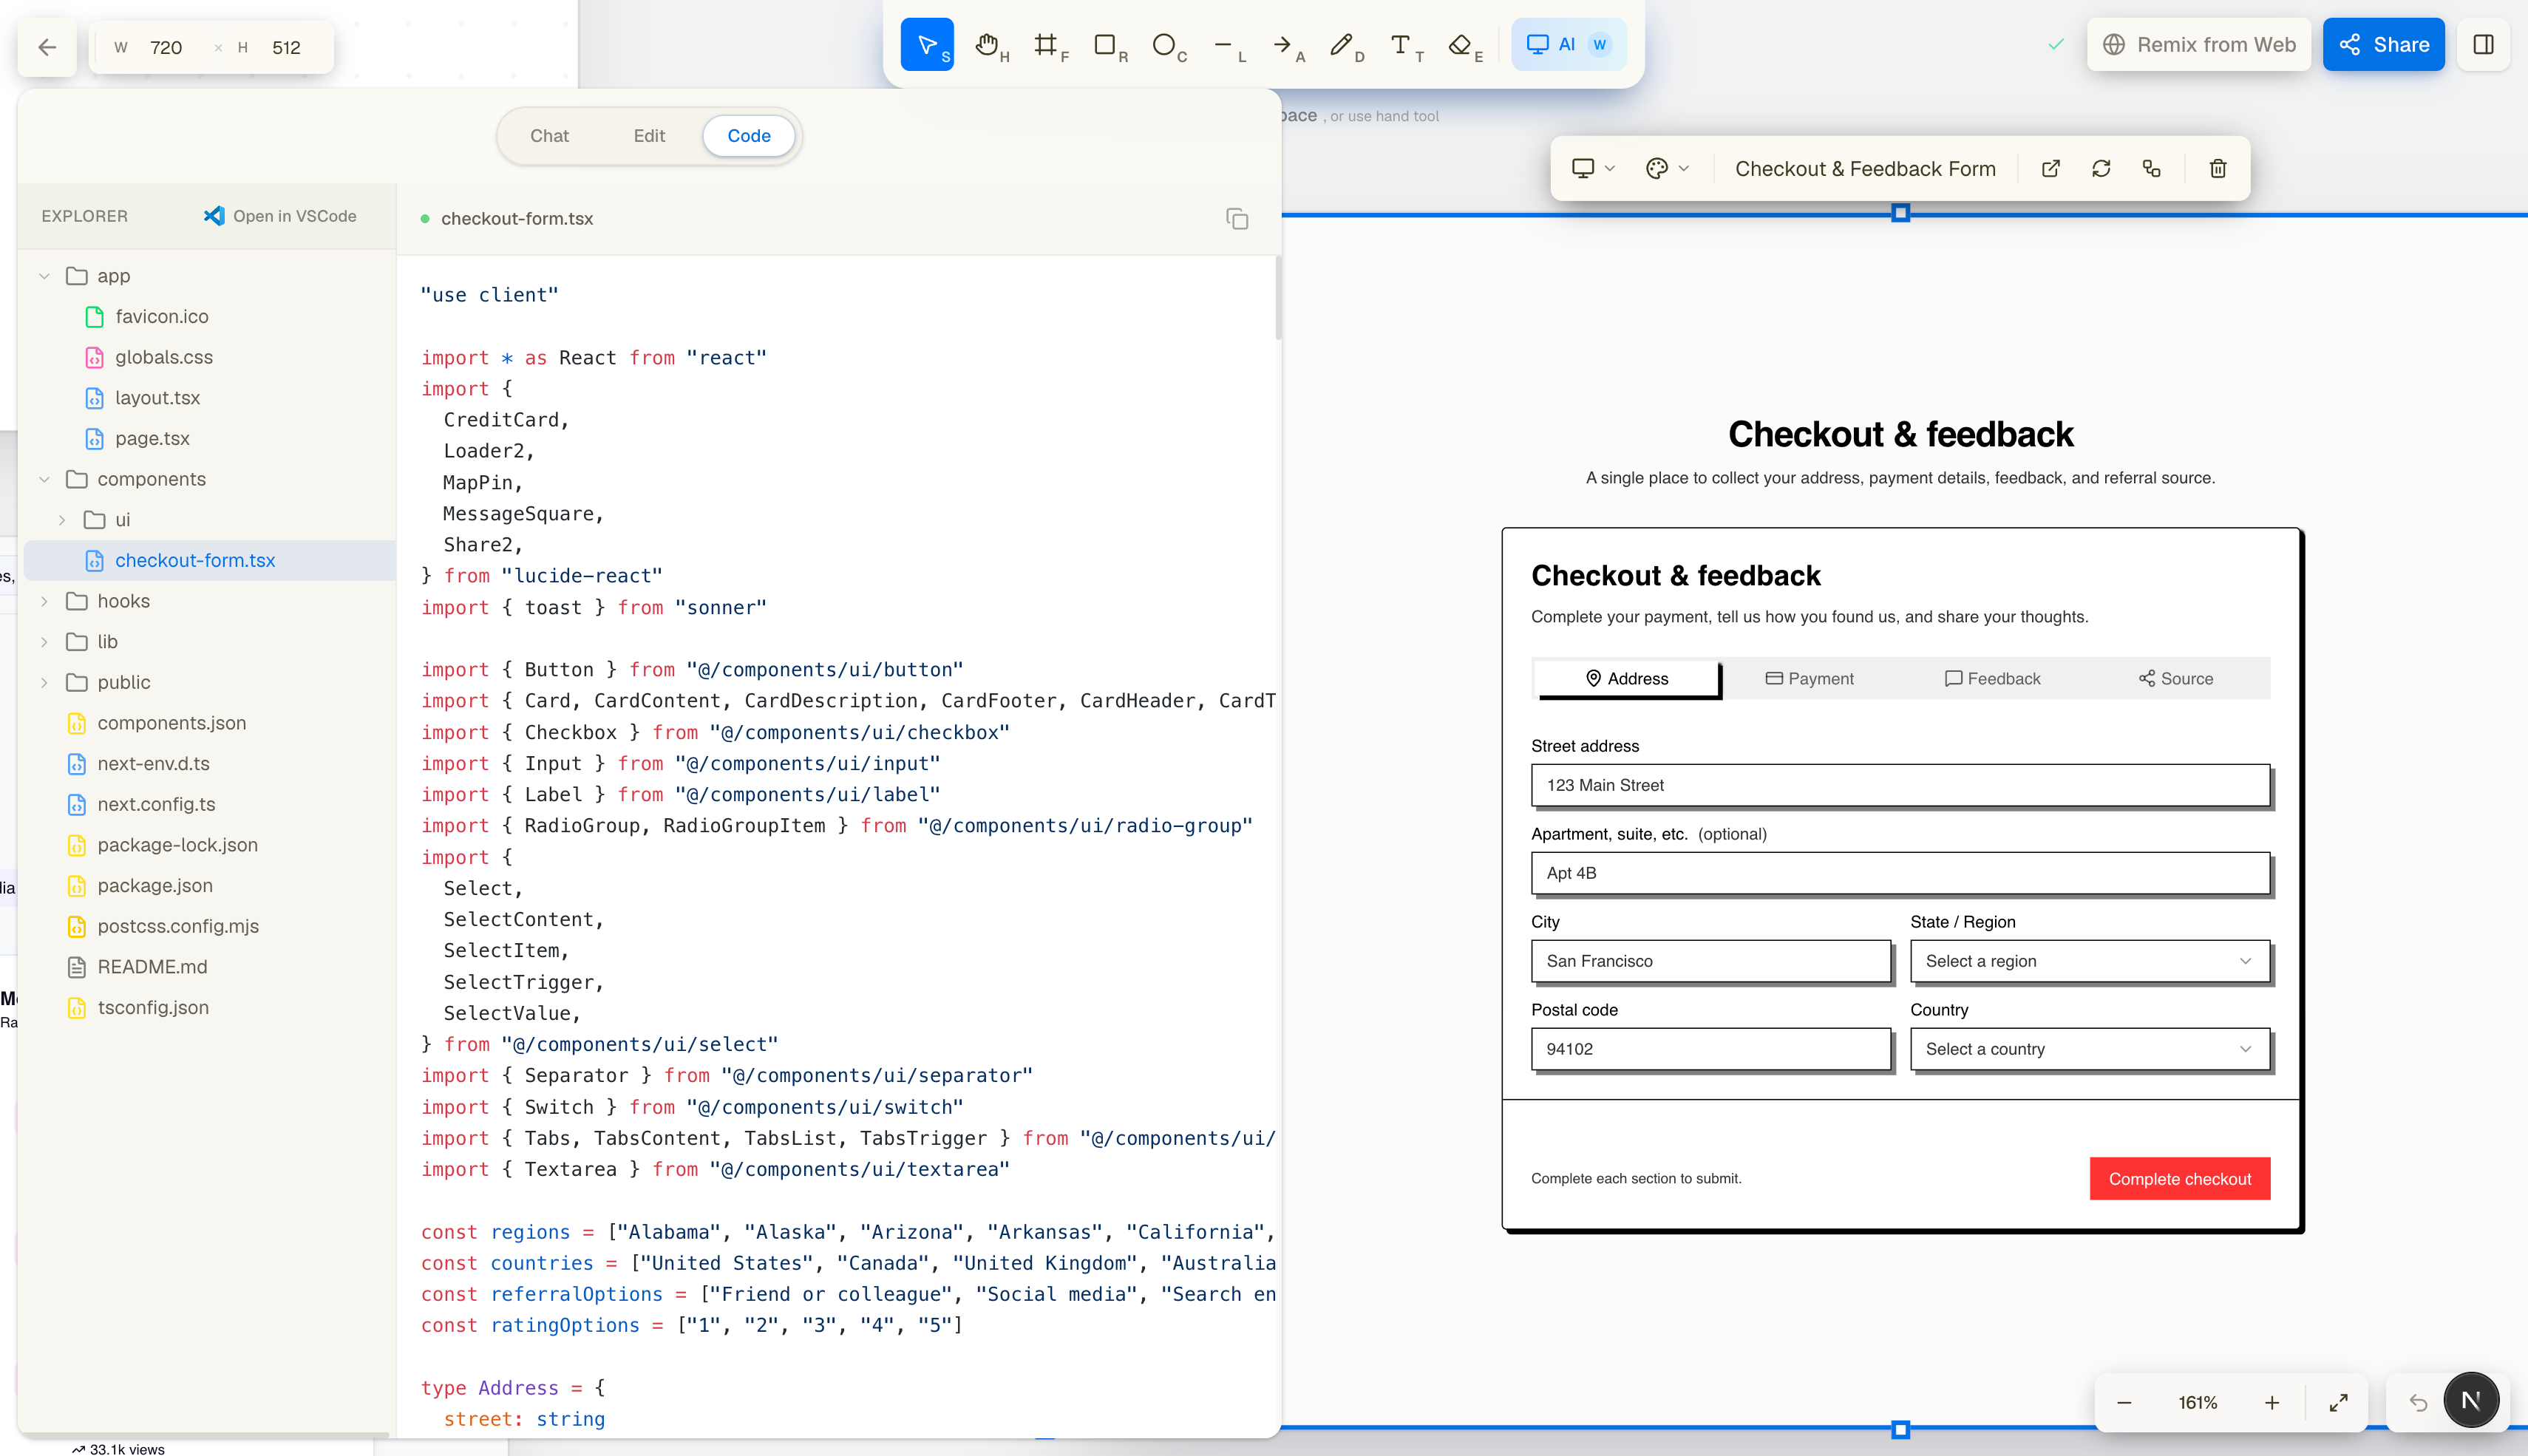The image size is (2528, 1456).
Task: Collapse the app folder
Action: pyautogui.click(x=44, y=276)
